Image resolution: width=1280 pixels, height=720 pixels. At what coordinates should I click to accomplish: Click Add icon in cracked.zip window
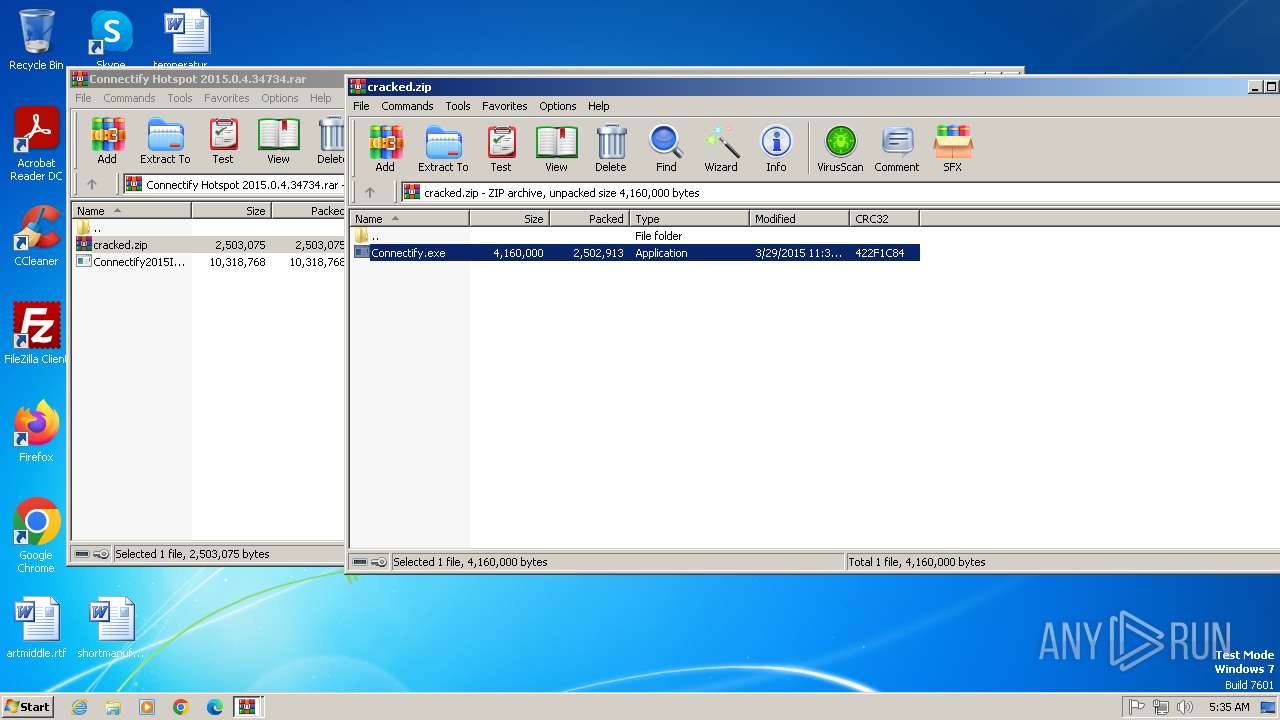click(385, 148)
